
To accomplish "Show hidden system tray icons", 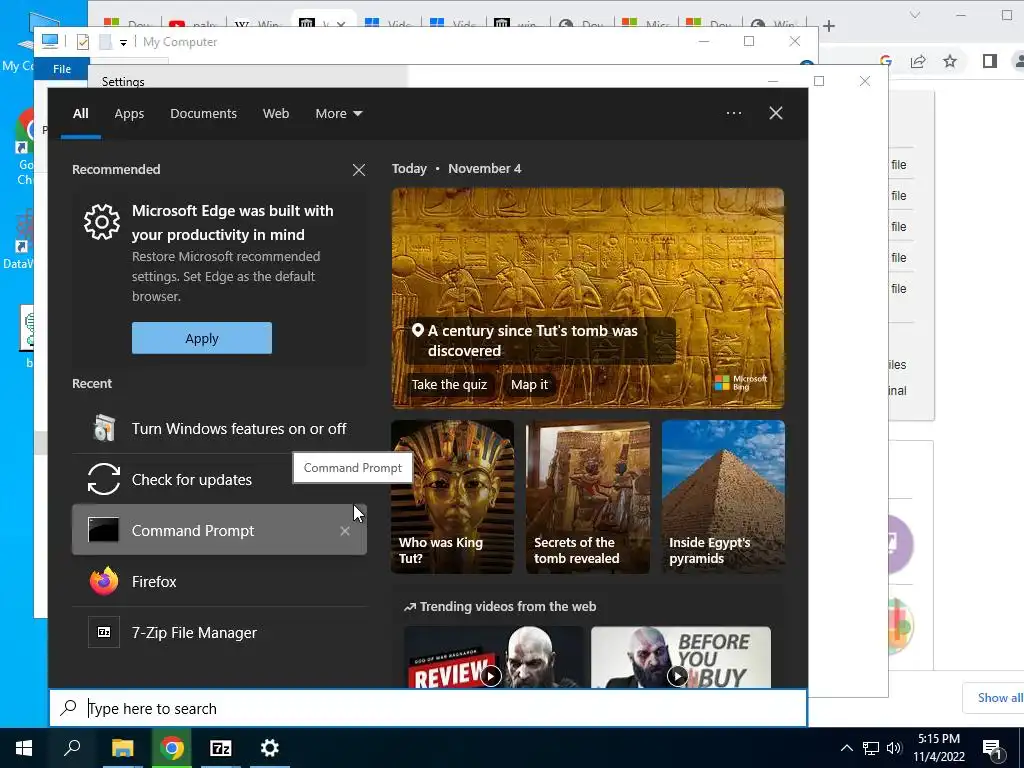I will coord(846,748).
